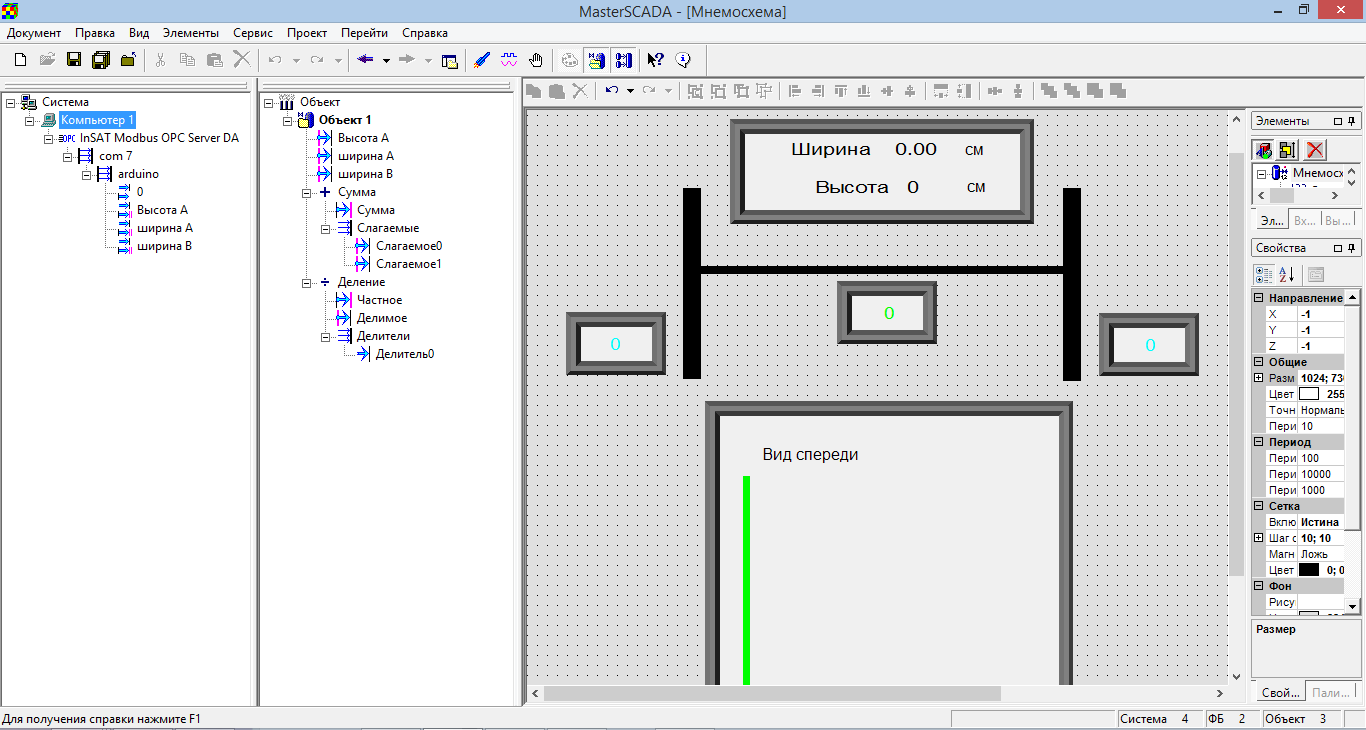
Task: Click the back navigation arrow icon
Action: tap(365, 60)
